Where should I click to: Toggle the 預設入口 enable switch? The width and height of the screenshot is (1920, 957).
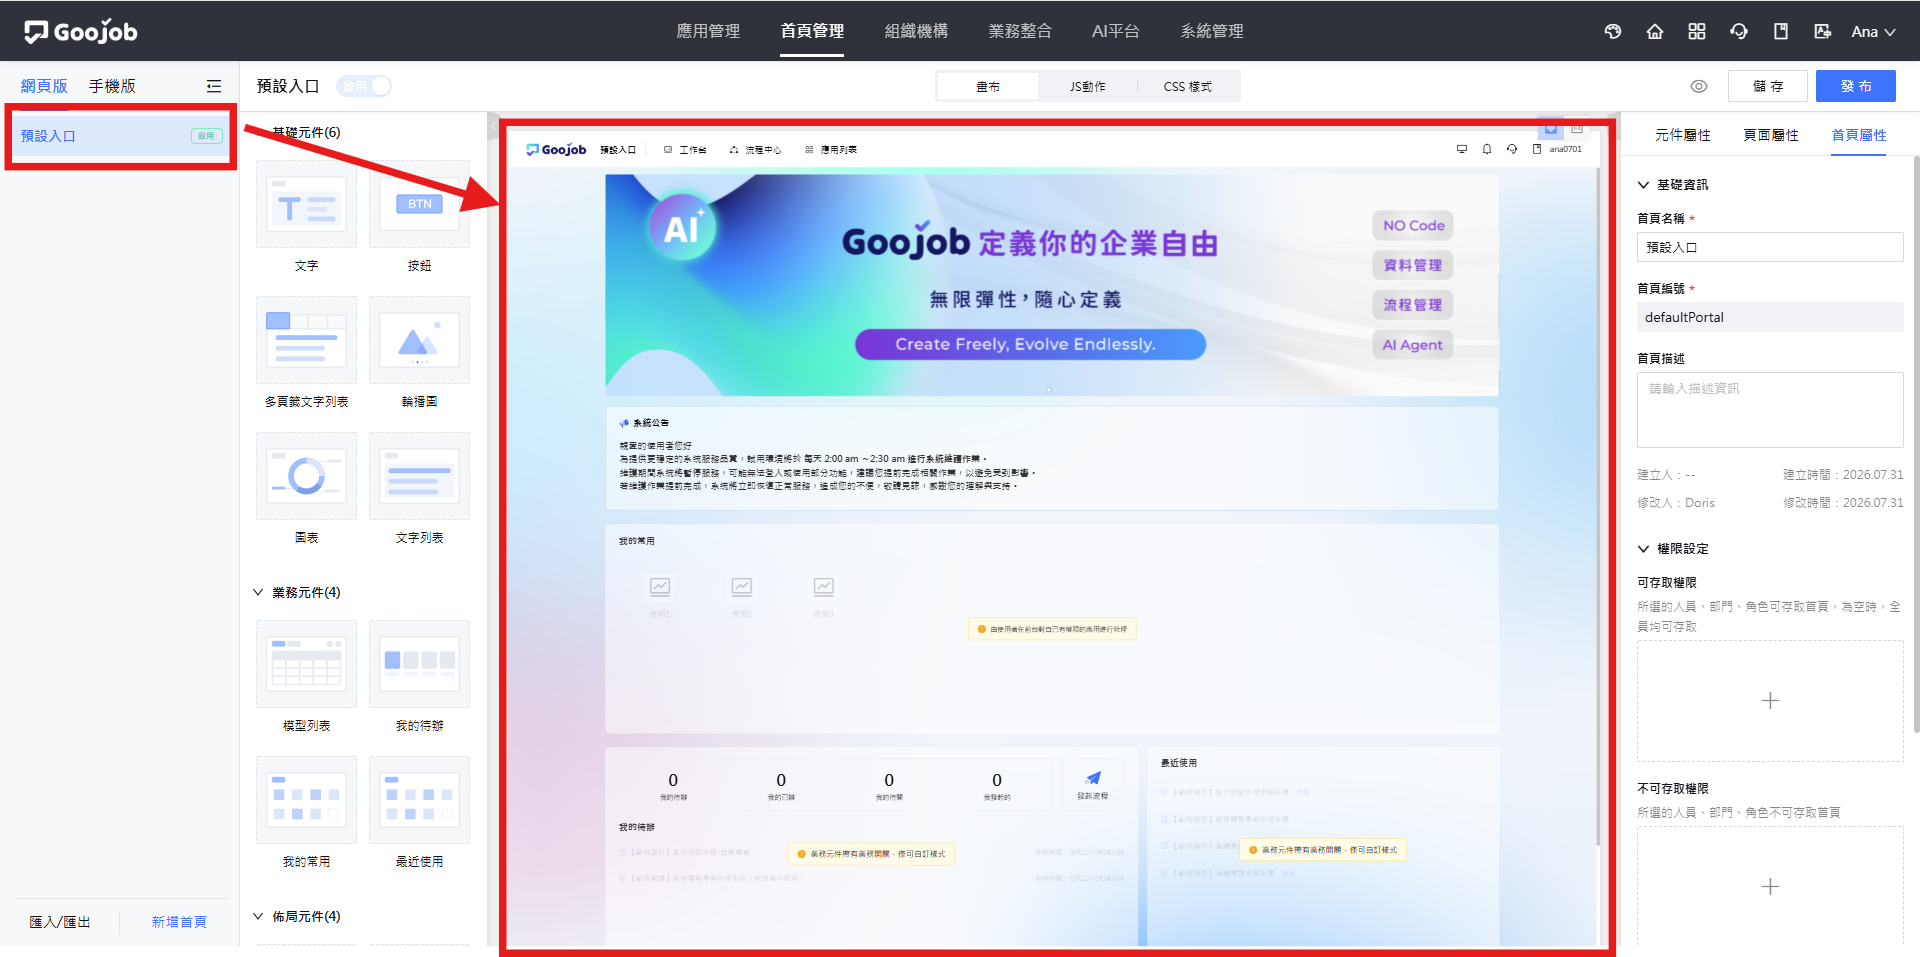pyautogui.click(x=364, y=86)
